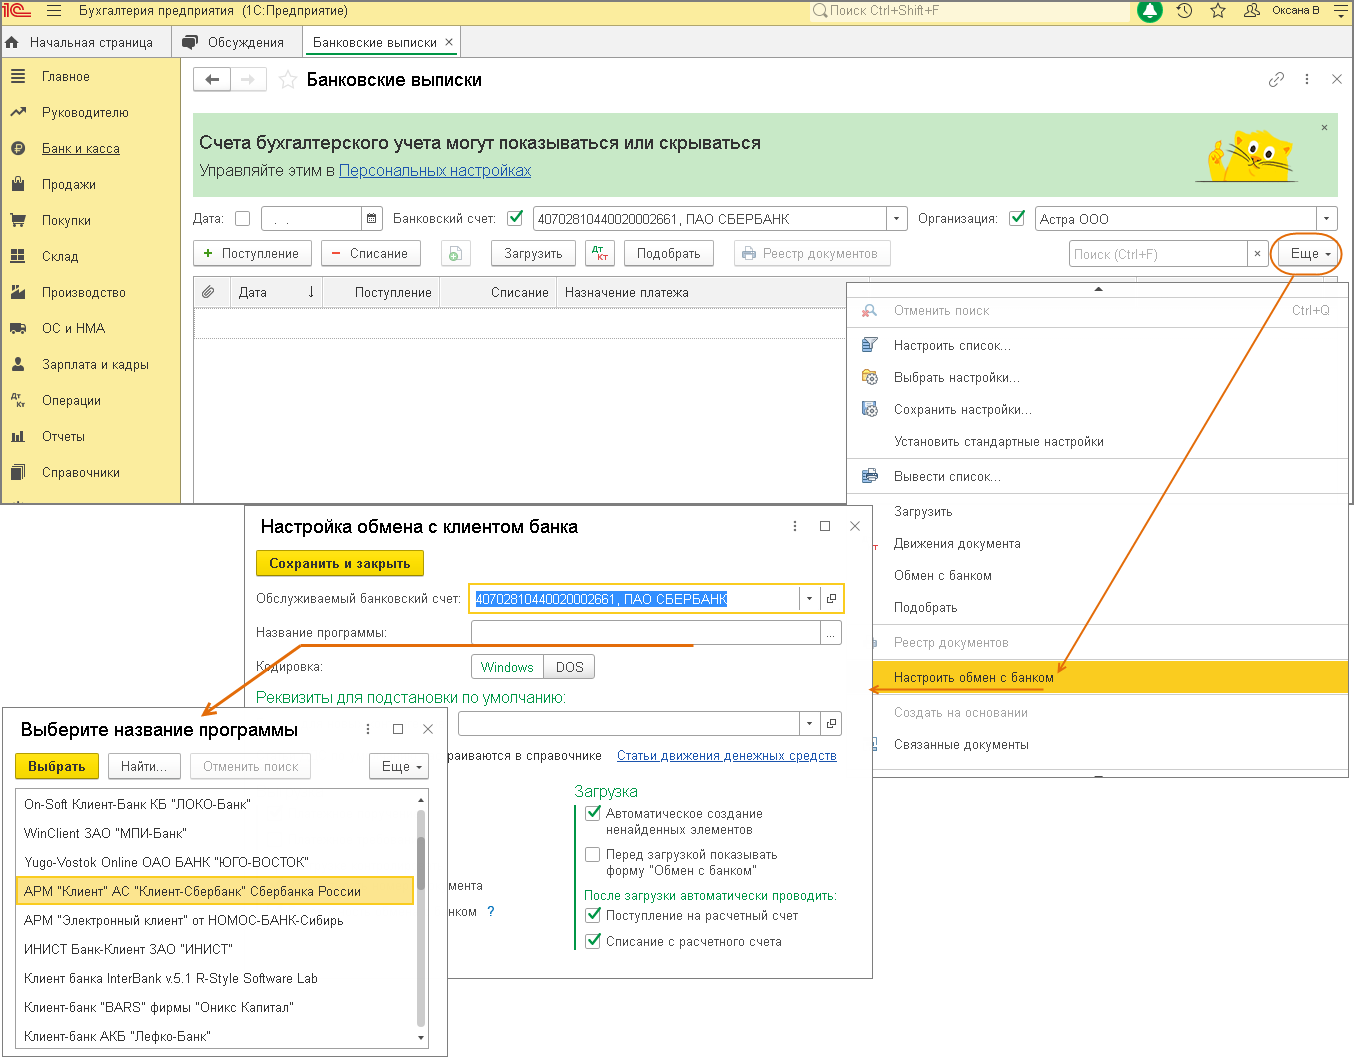Expand the Банковский счет dropdown
This screenshot has width=1354, height=1060.
pos(897,219)
